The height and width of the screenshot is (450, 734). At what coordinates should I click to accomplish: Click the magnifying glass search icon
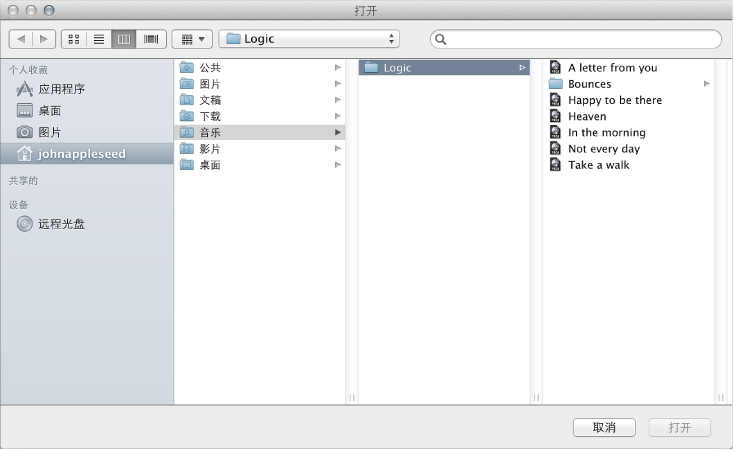tap(440, 39)
